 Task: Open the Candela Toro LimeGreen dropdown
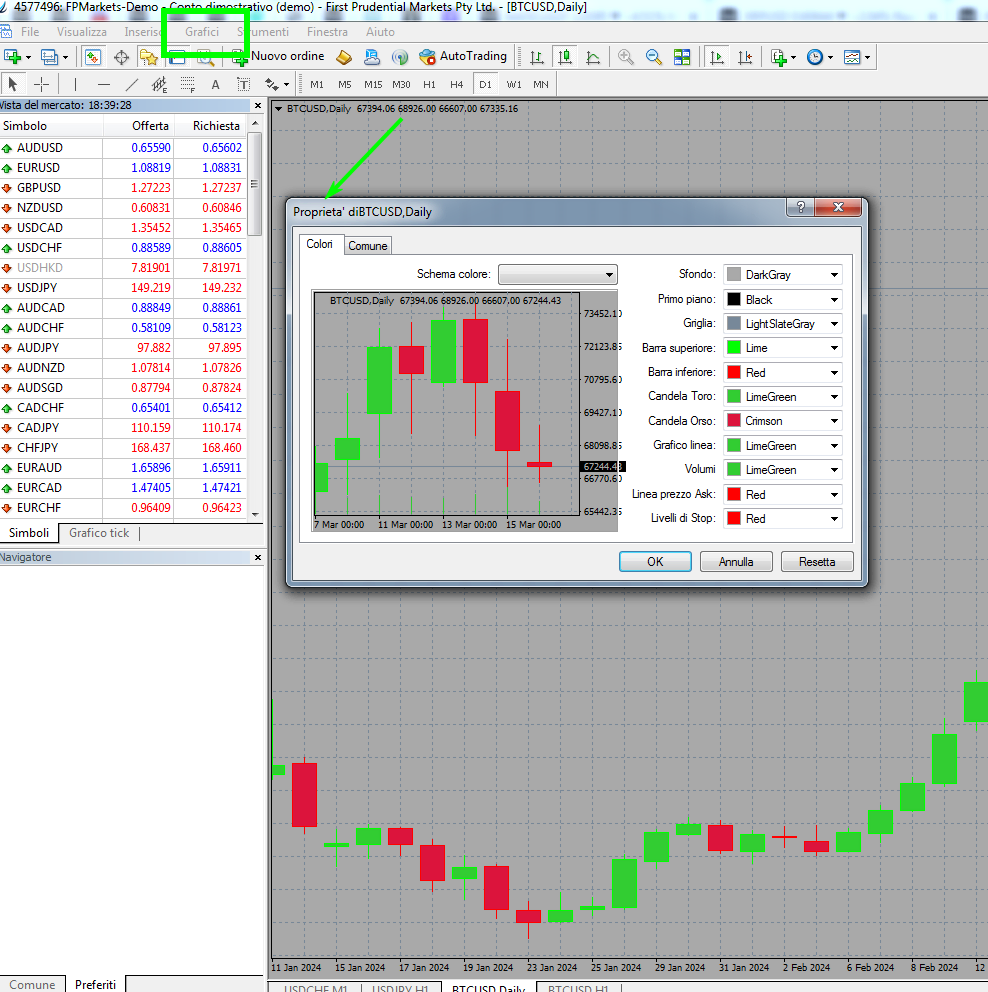pyautogui.click(x=782, y=397)
